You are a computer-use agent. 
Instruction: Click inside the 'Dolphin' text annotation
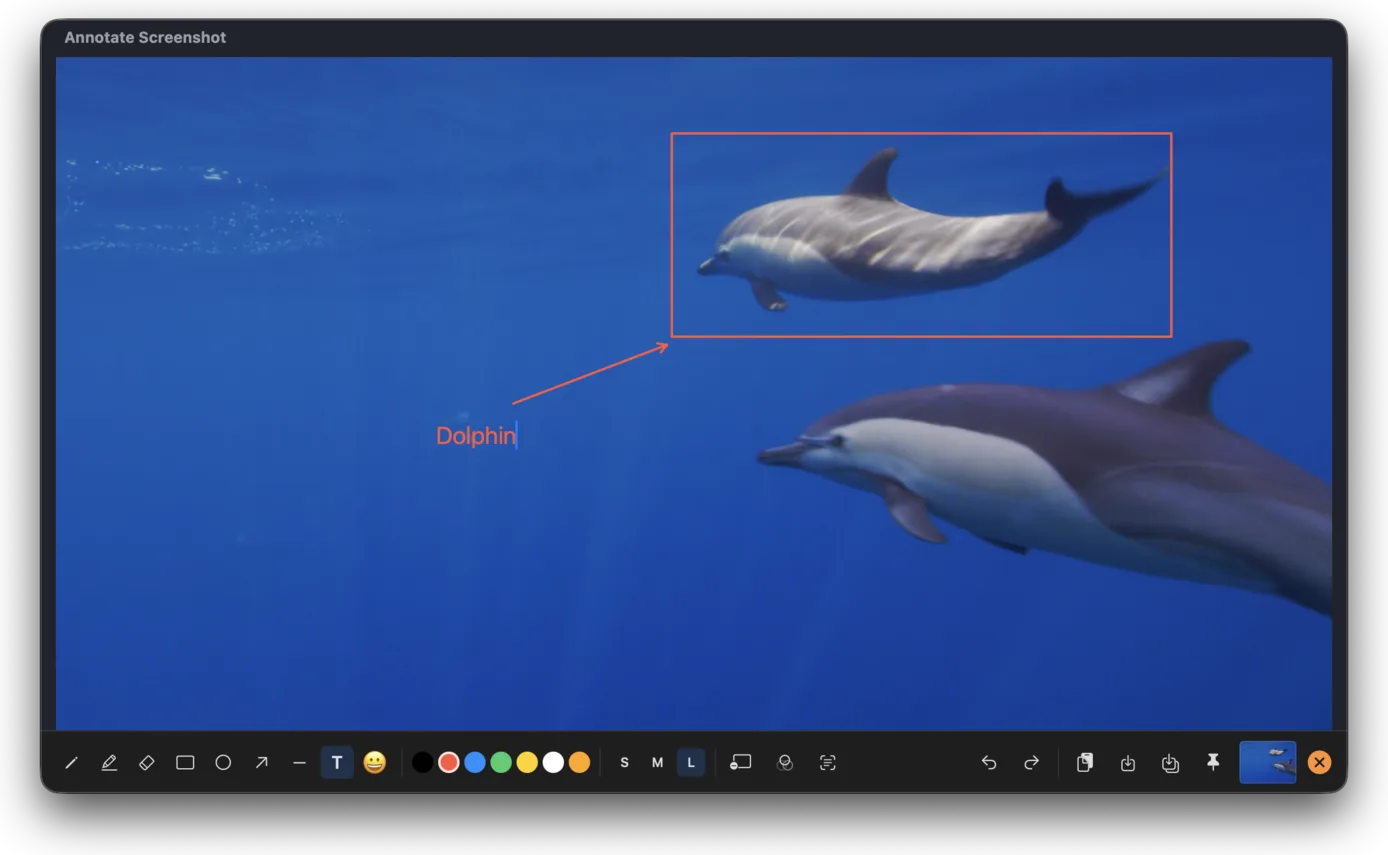pos(476,436)
